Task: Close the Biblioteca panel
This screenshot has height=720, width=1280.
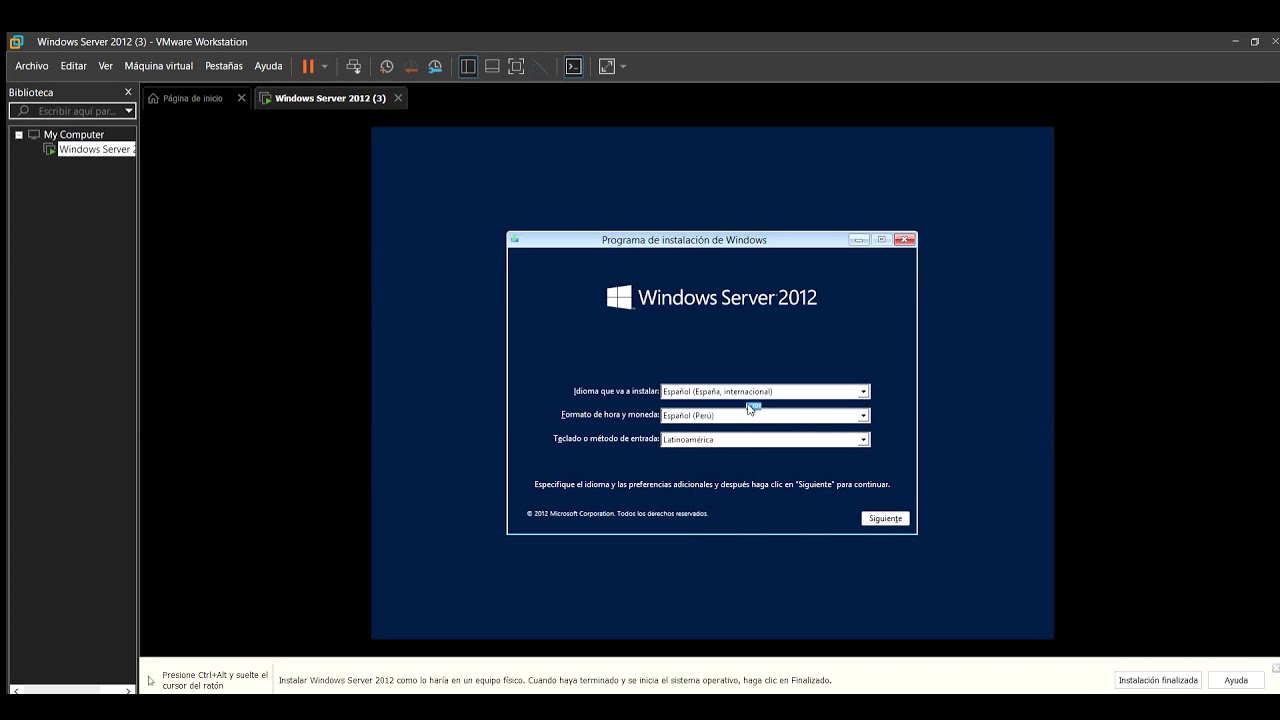Action: click(128, 92)
